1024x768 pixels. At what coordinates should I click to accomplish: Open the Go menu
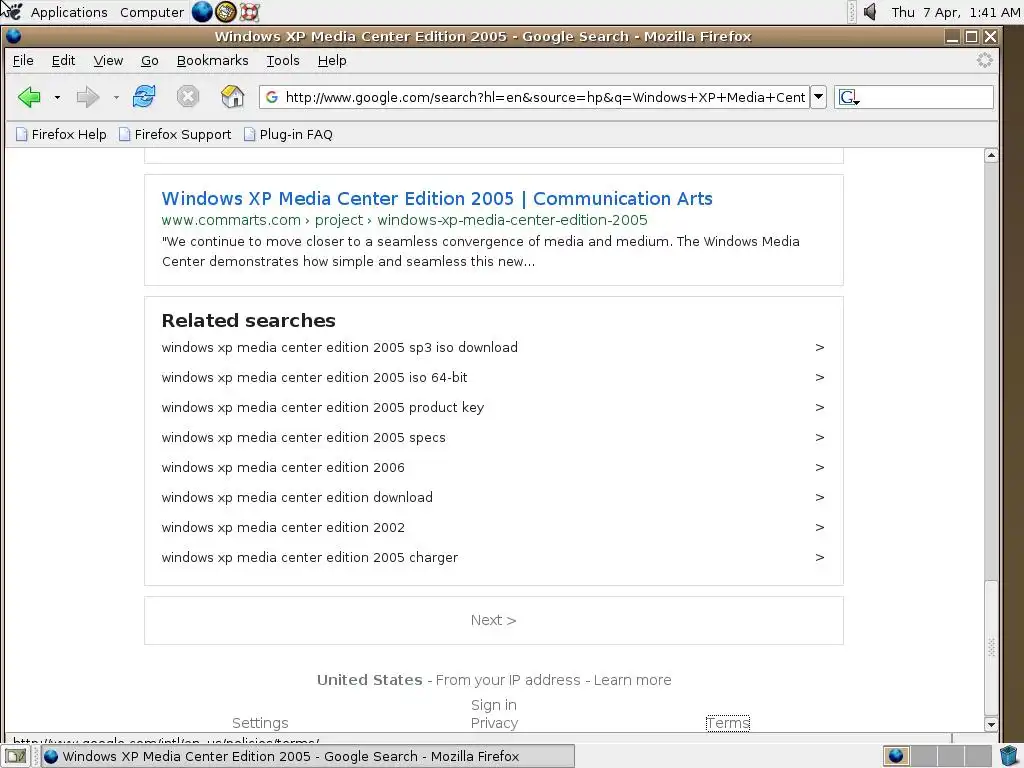click(x=150, y=61)
